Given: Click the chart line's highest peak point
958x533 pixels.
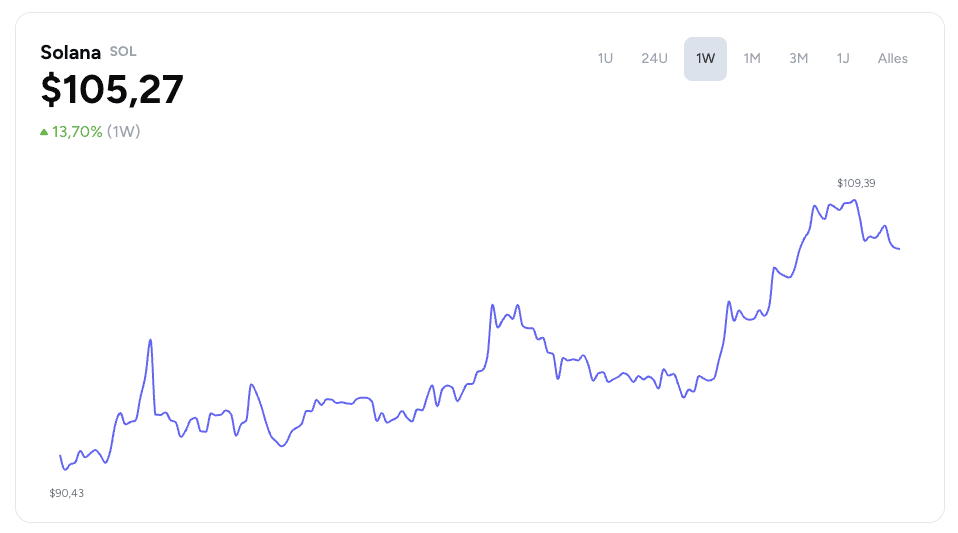Looking at the screenshot, I should coord(855,200).
